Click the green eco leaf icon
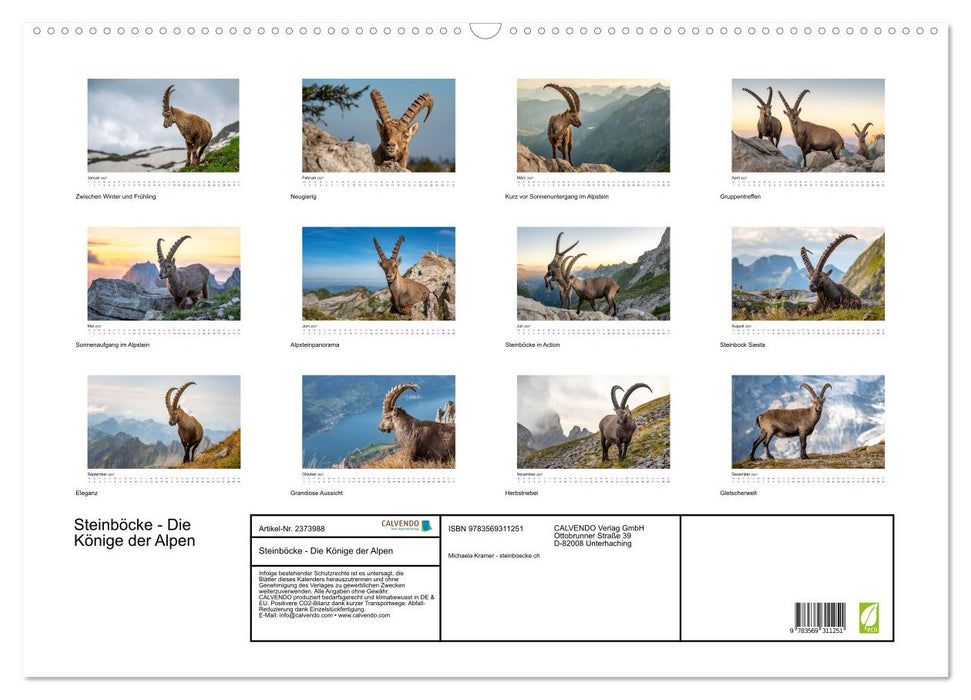Viewport: 971px width, 700px height. click(869, 618)
